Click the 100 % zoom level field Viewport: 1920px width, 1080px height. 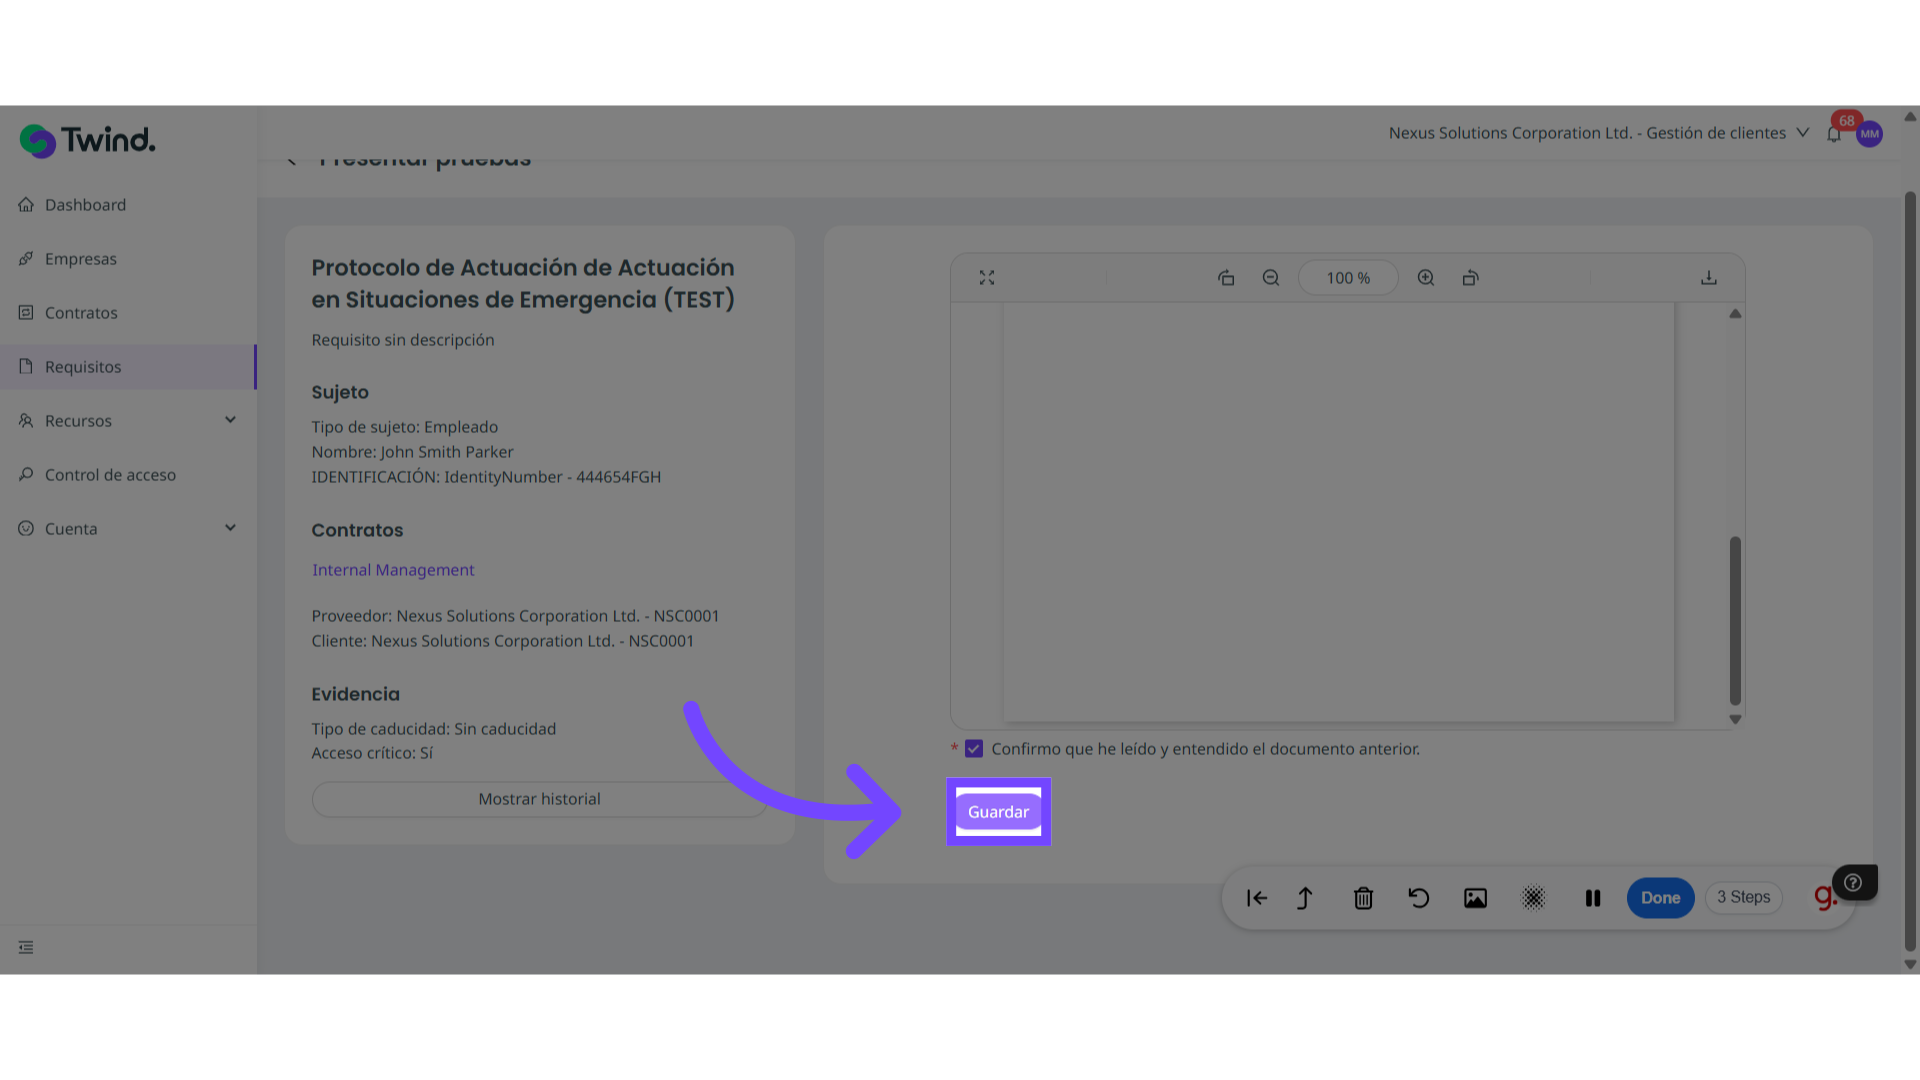[x=1348, y=278]
